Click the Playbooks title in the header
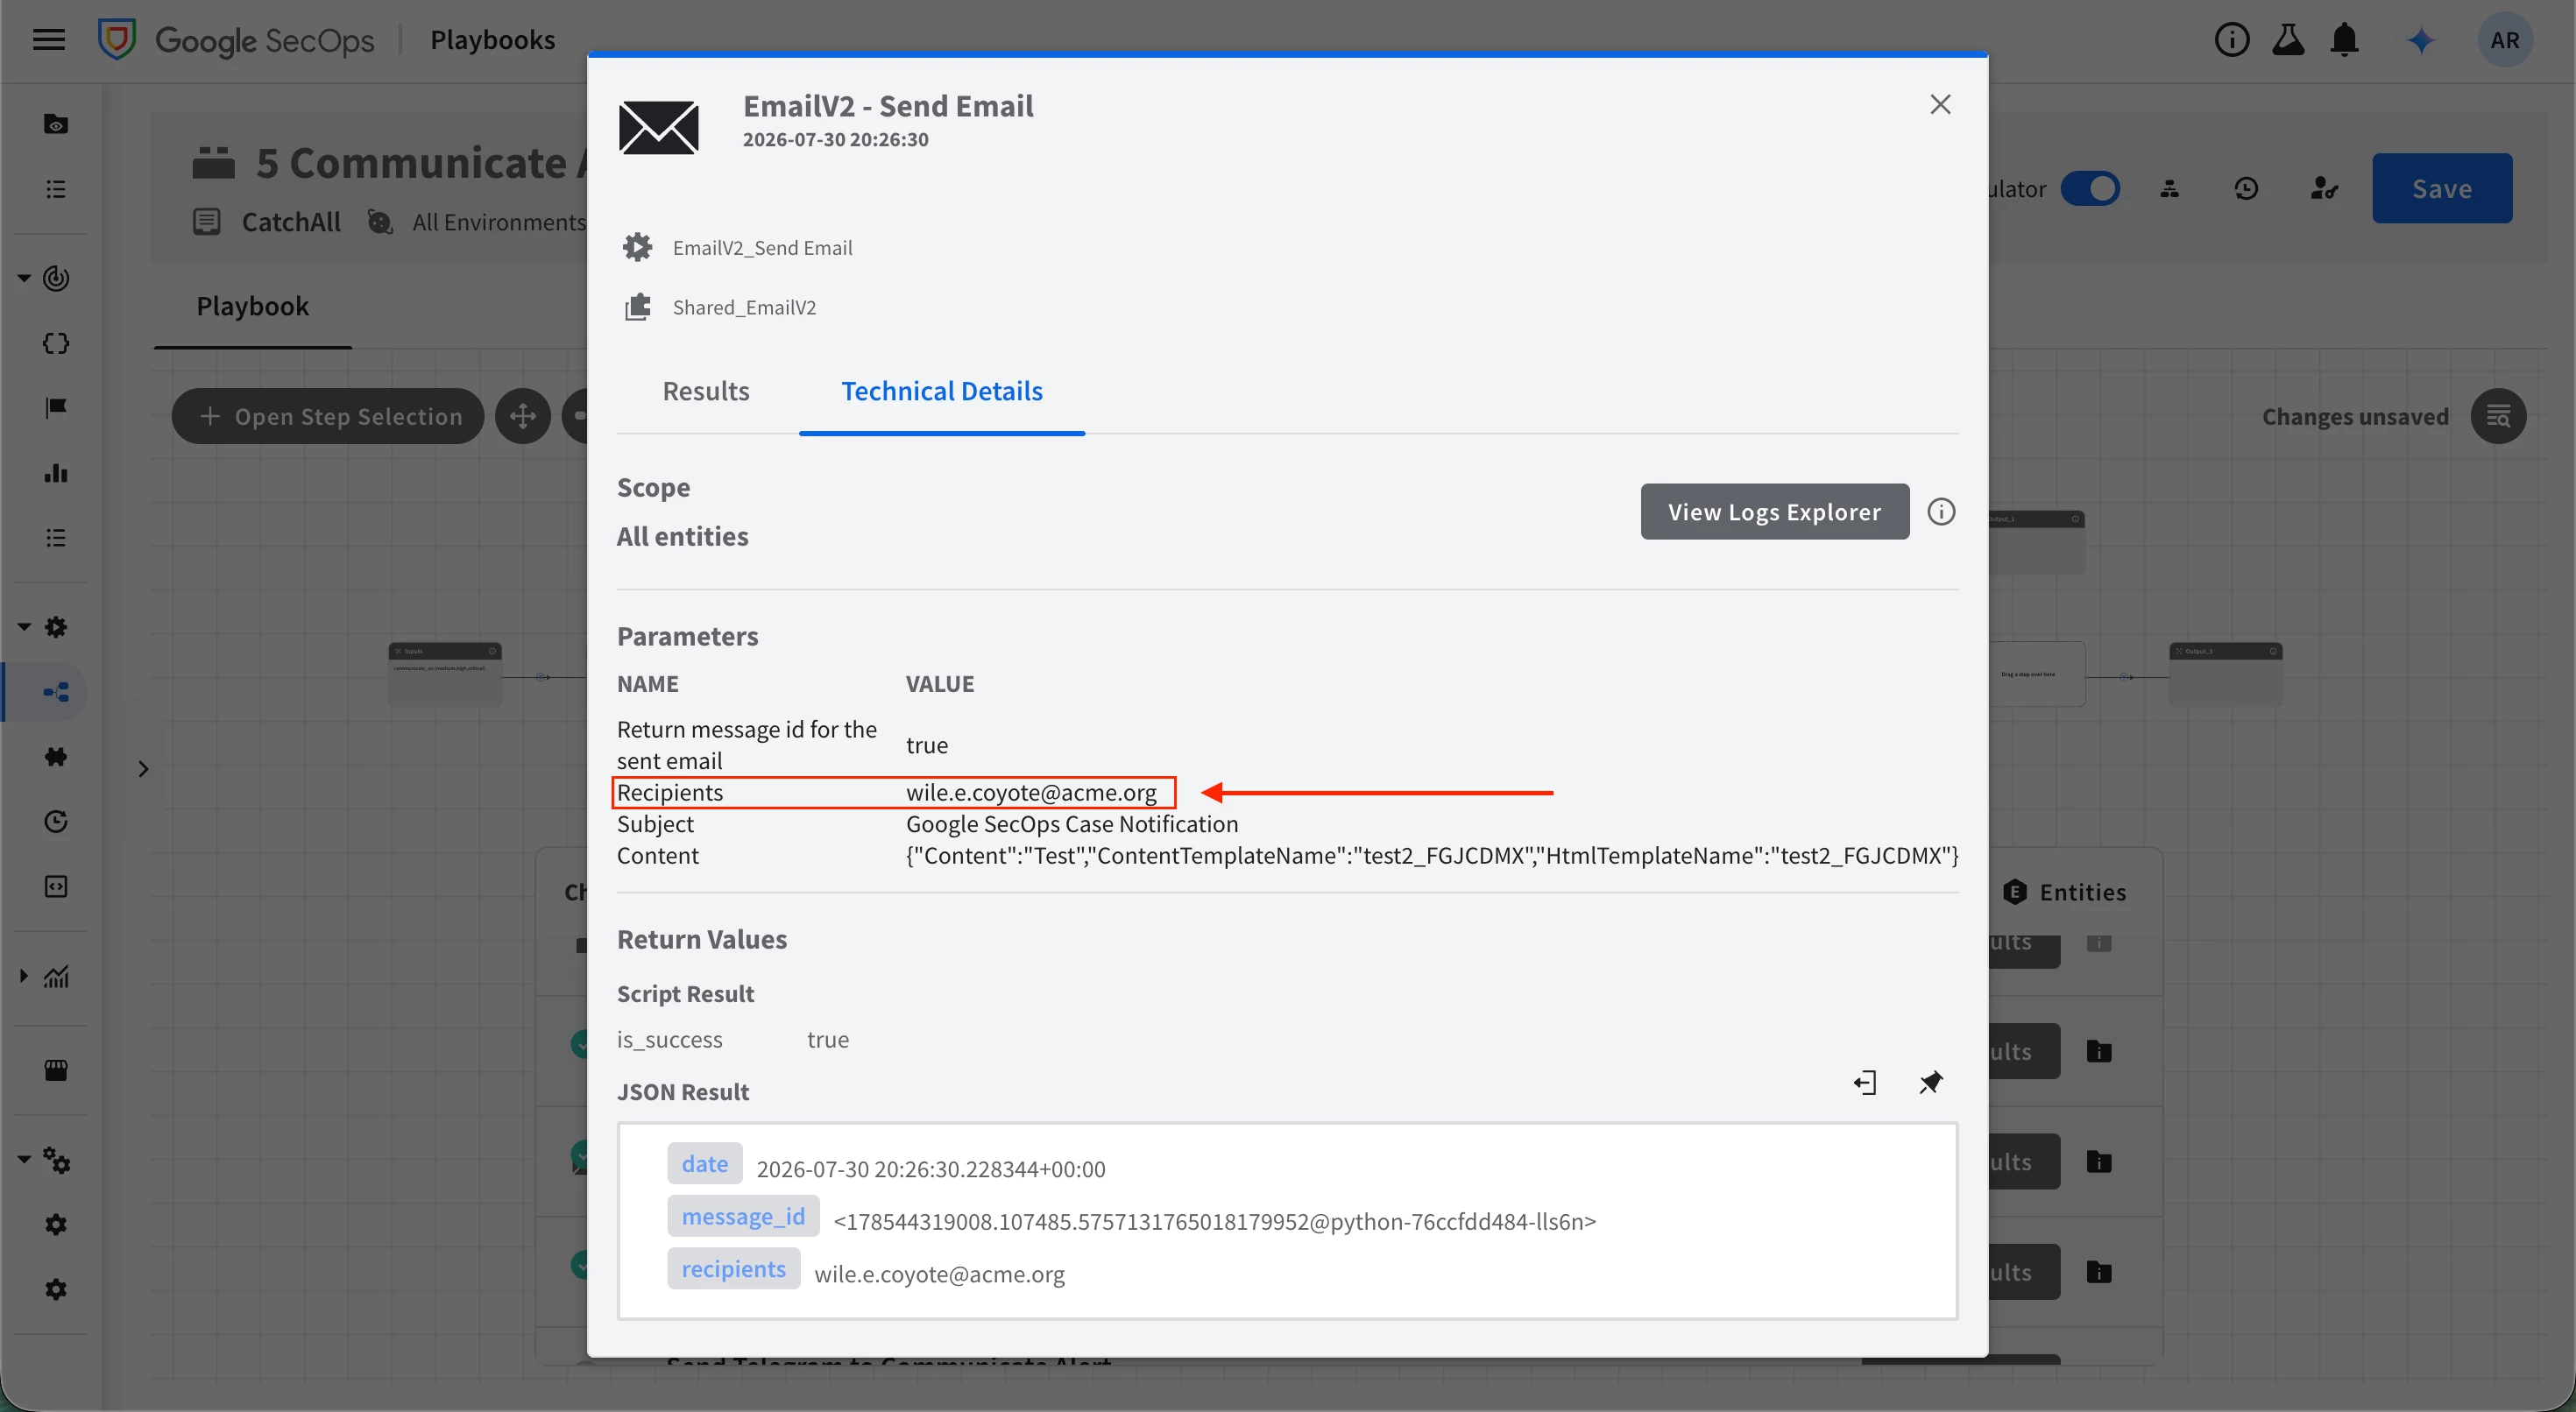 point(492,40)
